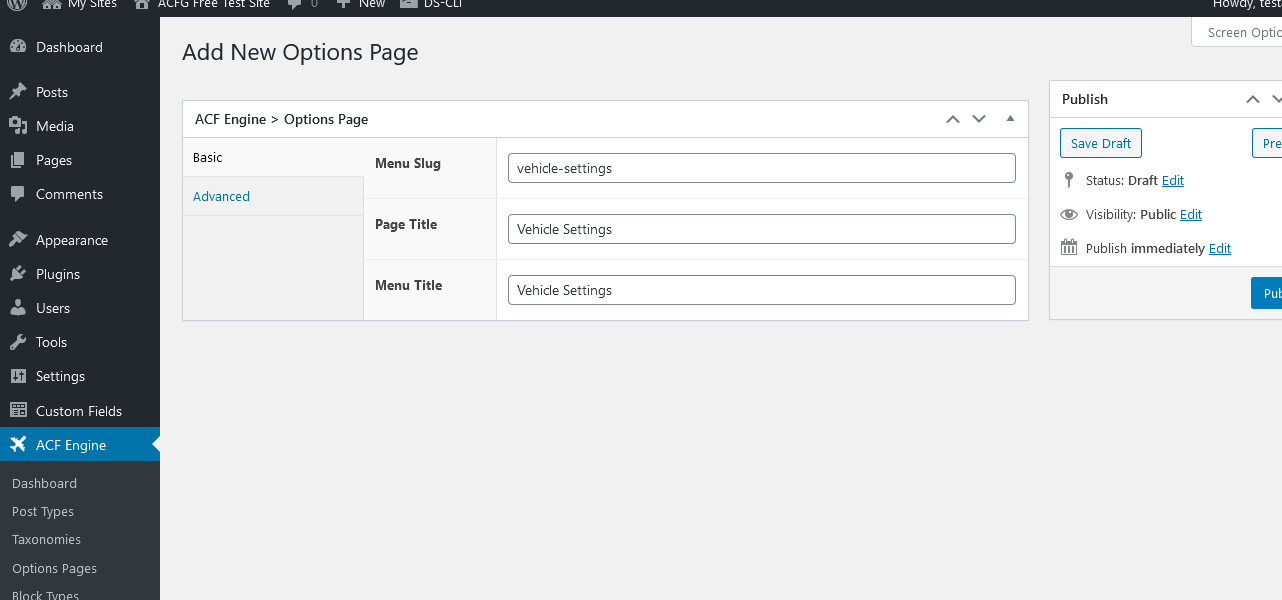Click the Tools wrench icon

[x=18, y=342]
